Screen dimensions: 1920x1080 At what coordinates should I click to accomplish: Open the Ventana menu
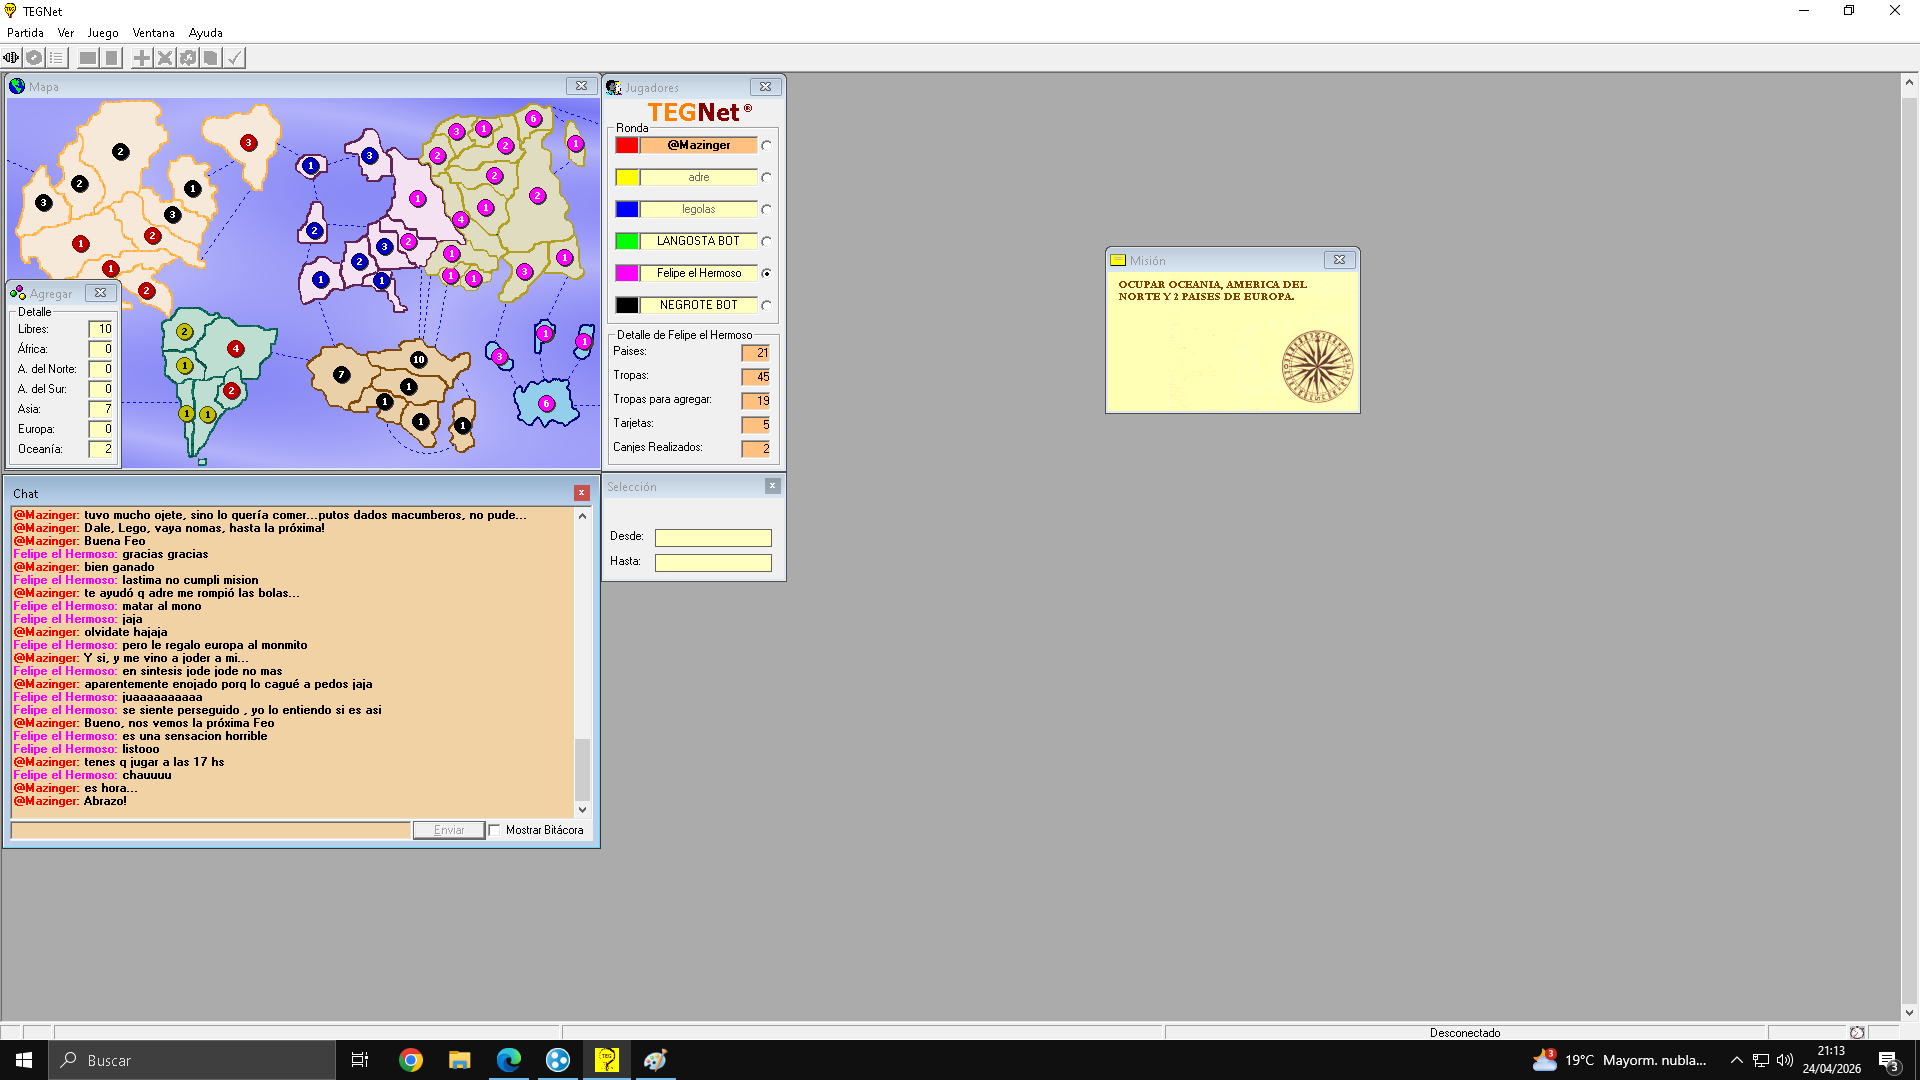[x=153, y=33]
